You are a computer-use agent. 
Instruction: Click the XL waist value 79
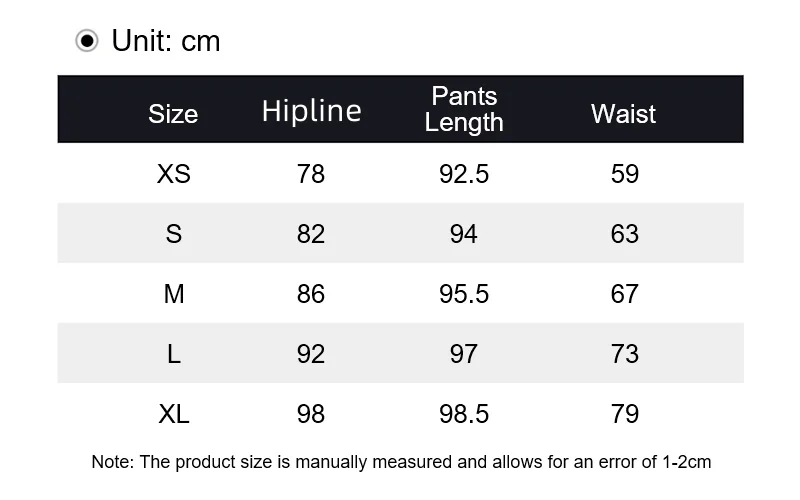pos(624,414)
